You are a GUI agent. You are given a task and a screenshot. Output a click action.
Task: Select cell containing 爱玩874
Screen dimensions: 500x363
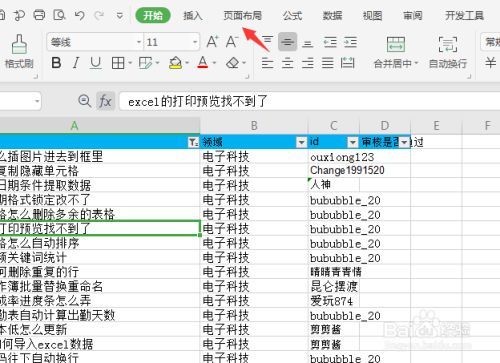pos(334,301)
